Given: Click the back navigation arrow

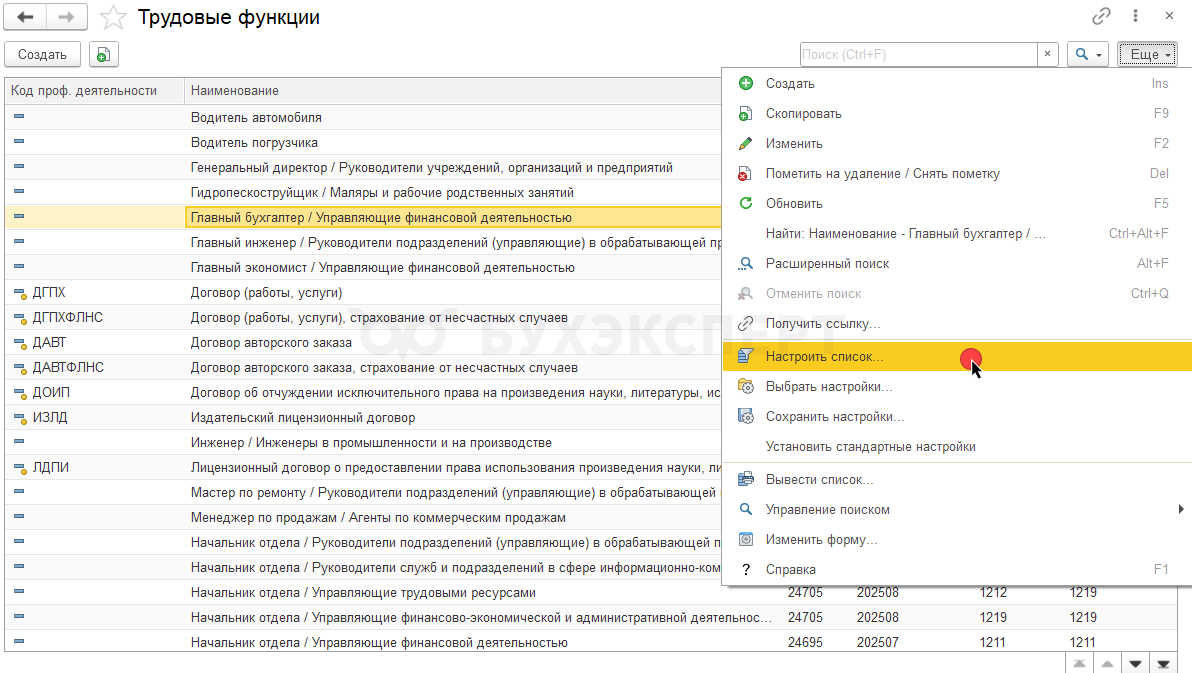Looking at the screenshot, I should tap(25, 17).
